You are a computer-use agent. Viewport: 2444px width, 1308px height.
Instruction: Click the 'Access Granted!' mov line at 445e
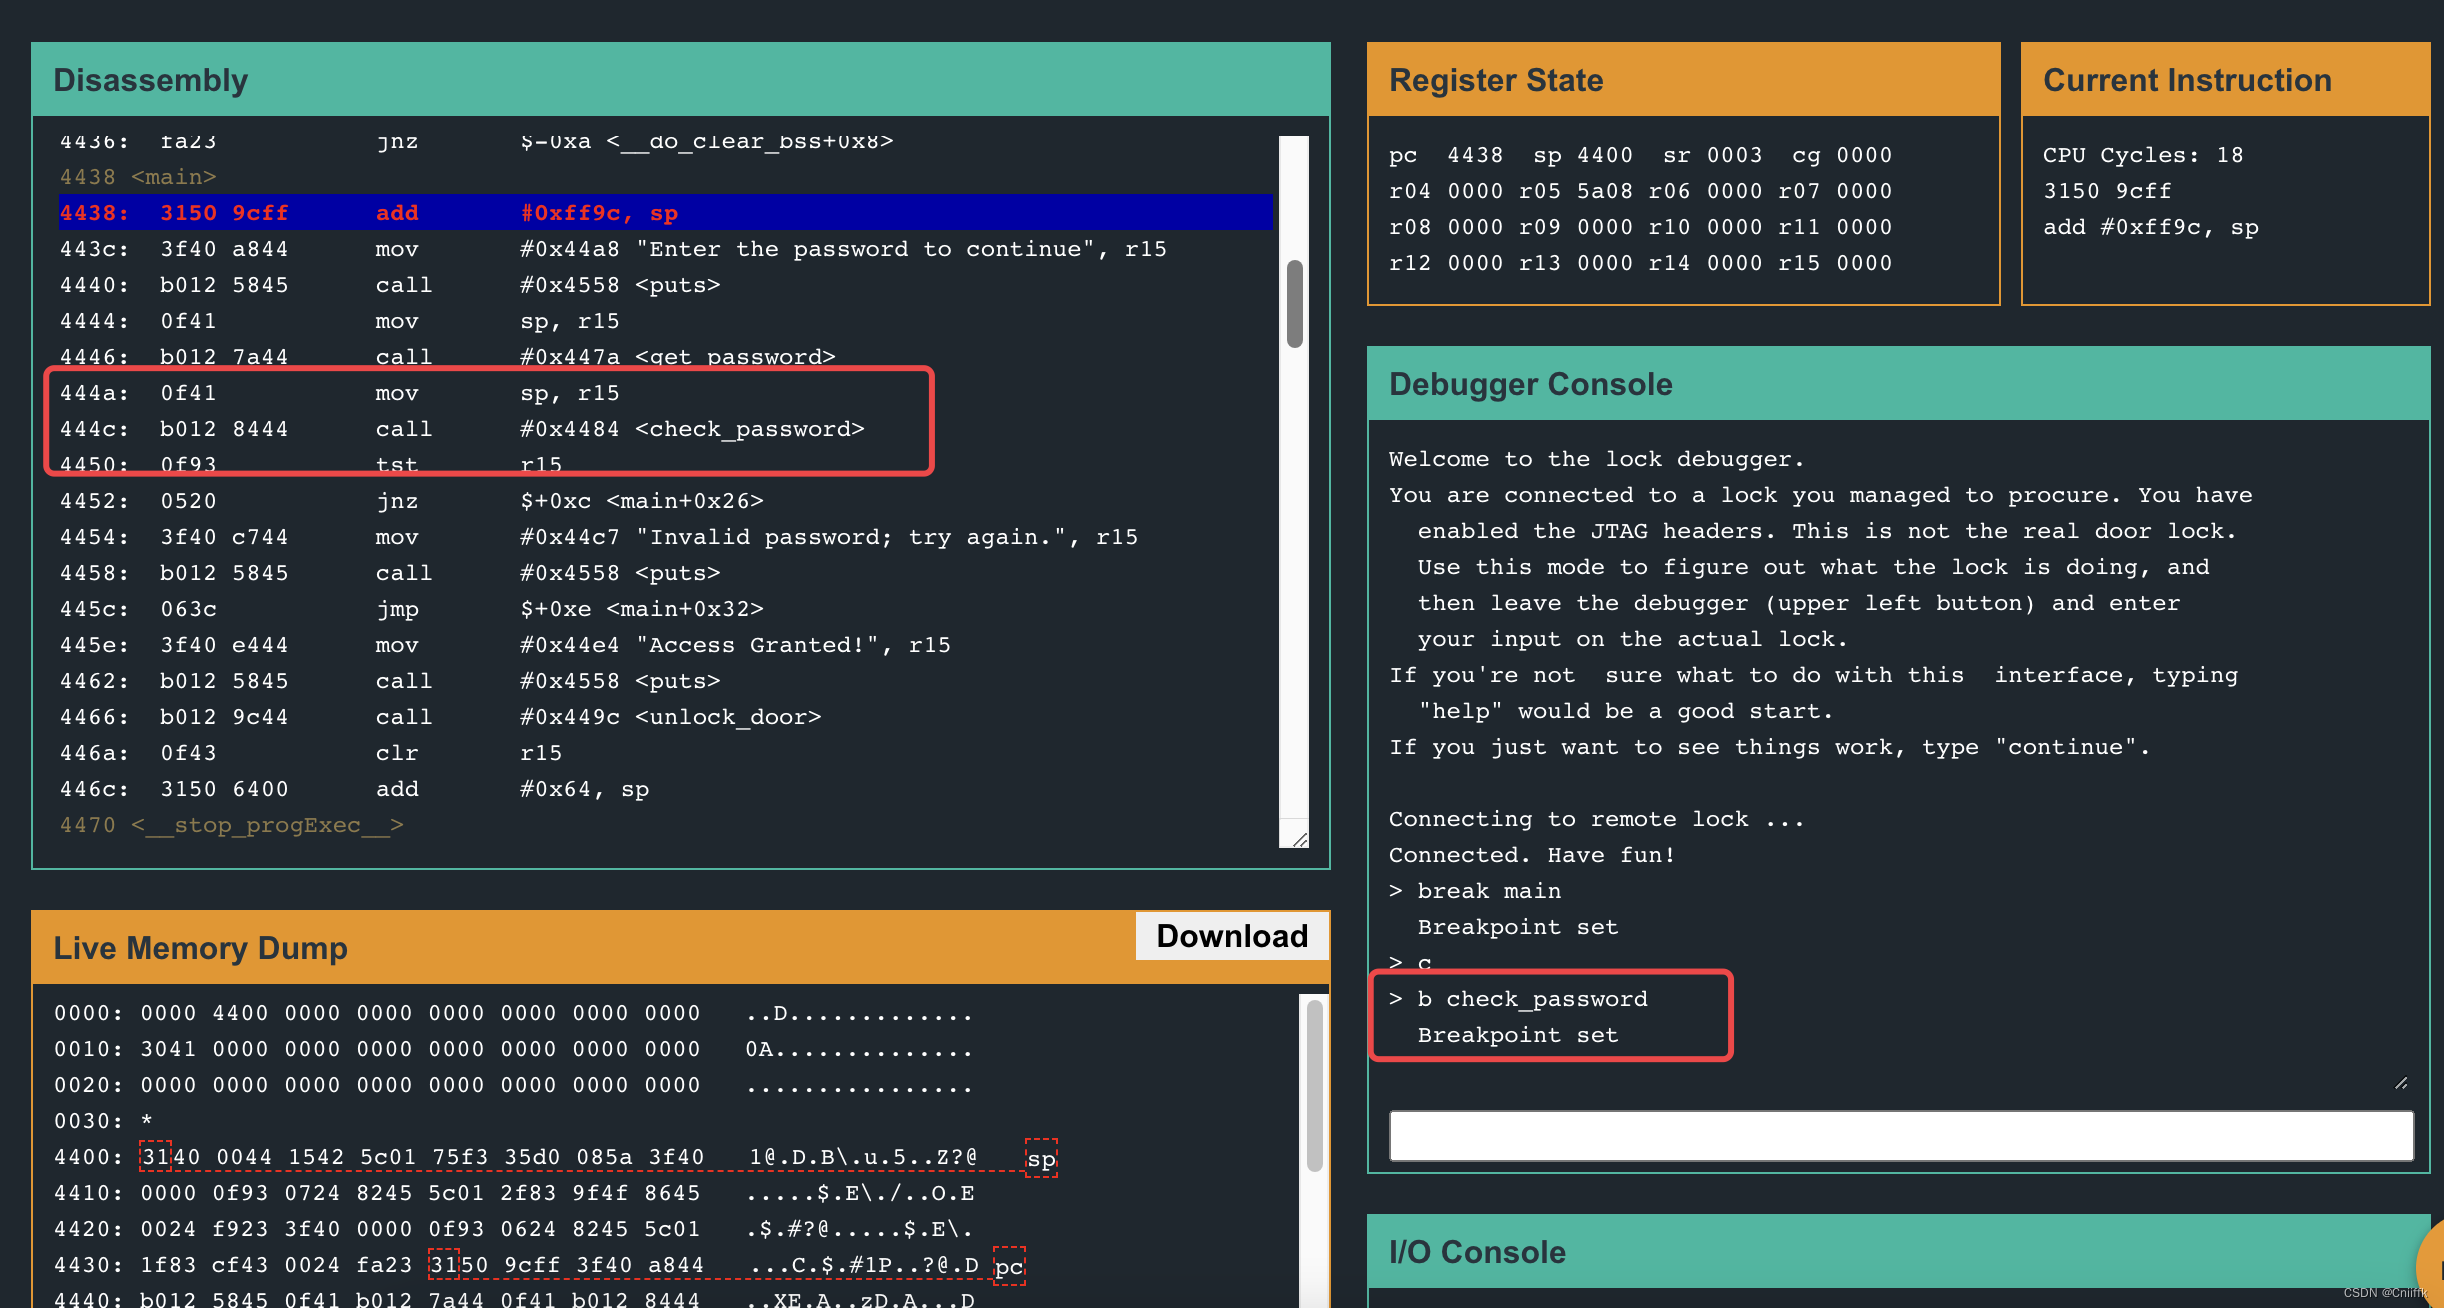coord(665,645)
